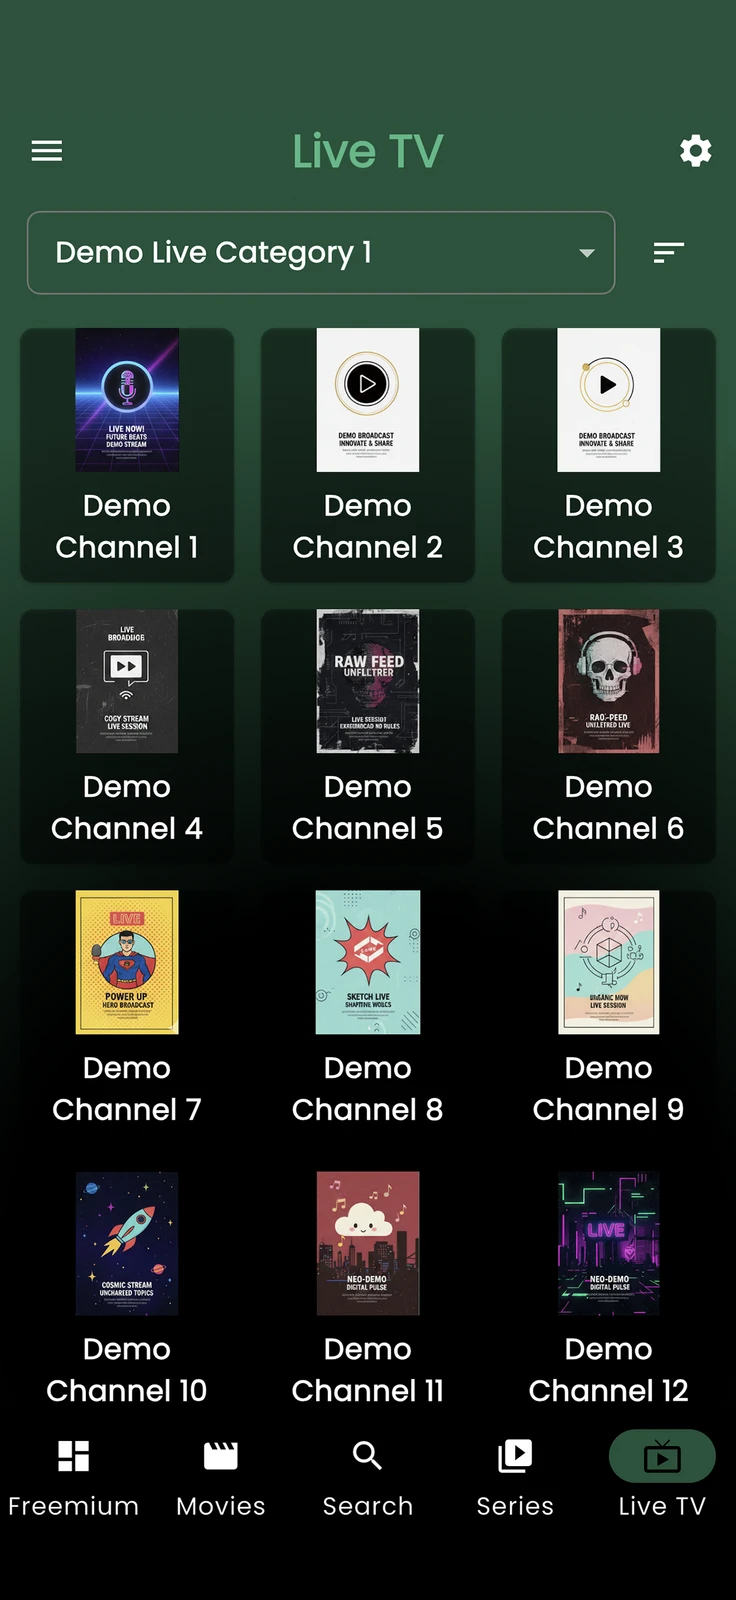Select the "Demo Channel 11" title
The height and width of the screenshot is (1600, 736).
click(368, 1370)
